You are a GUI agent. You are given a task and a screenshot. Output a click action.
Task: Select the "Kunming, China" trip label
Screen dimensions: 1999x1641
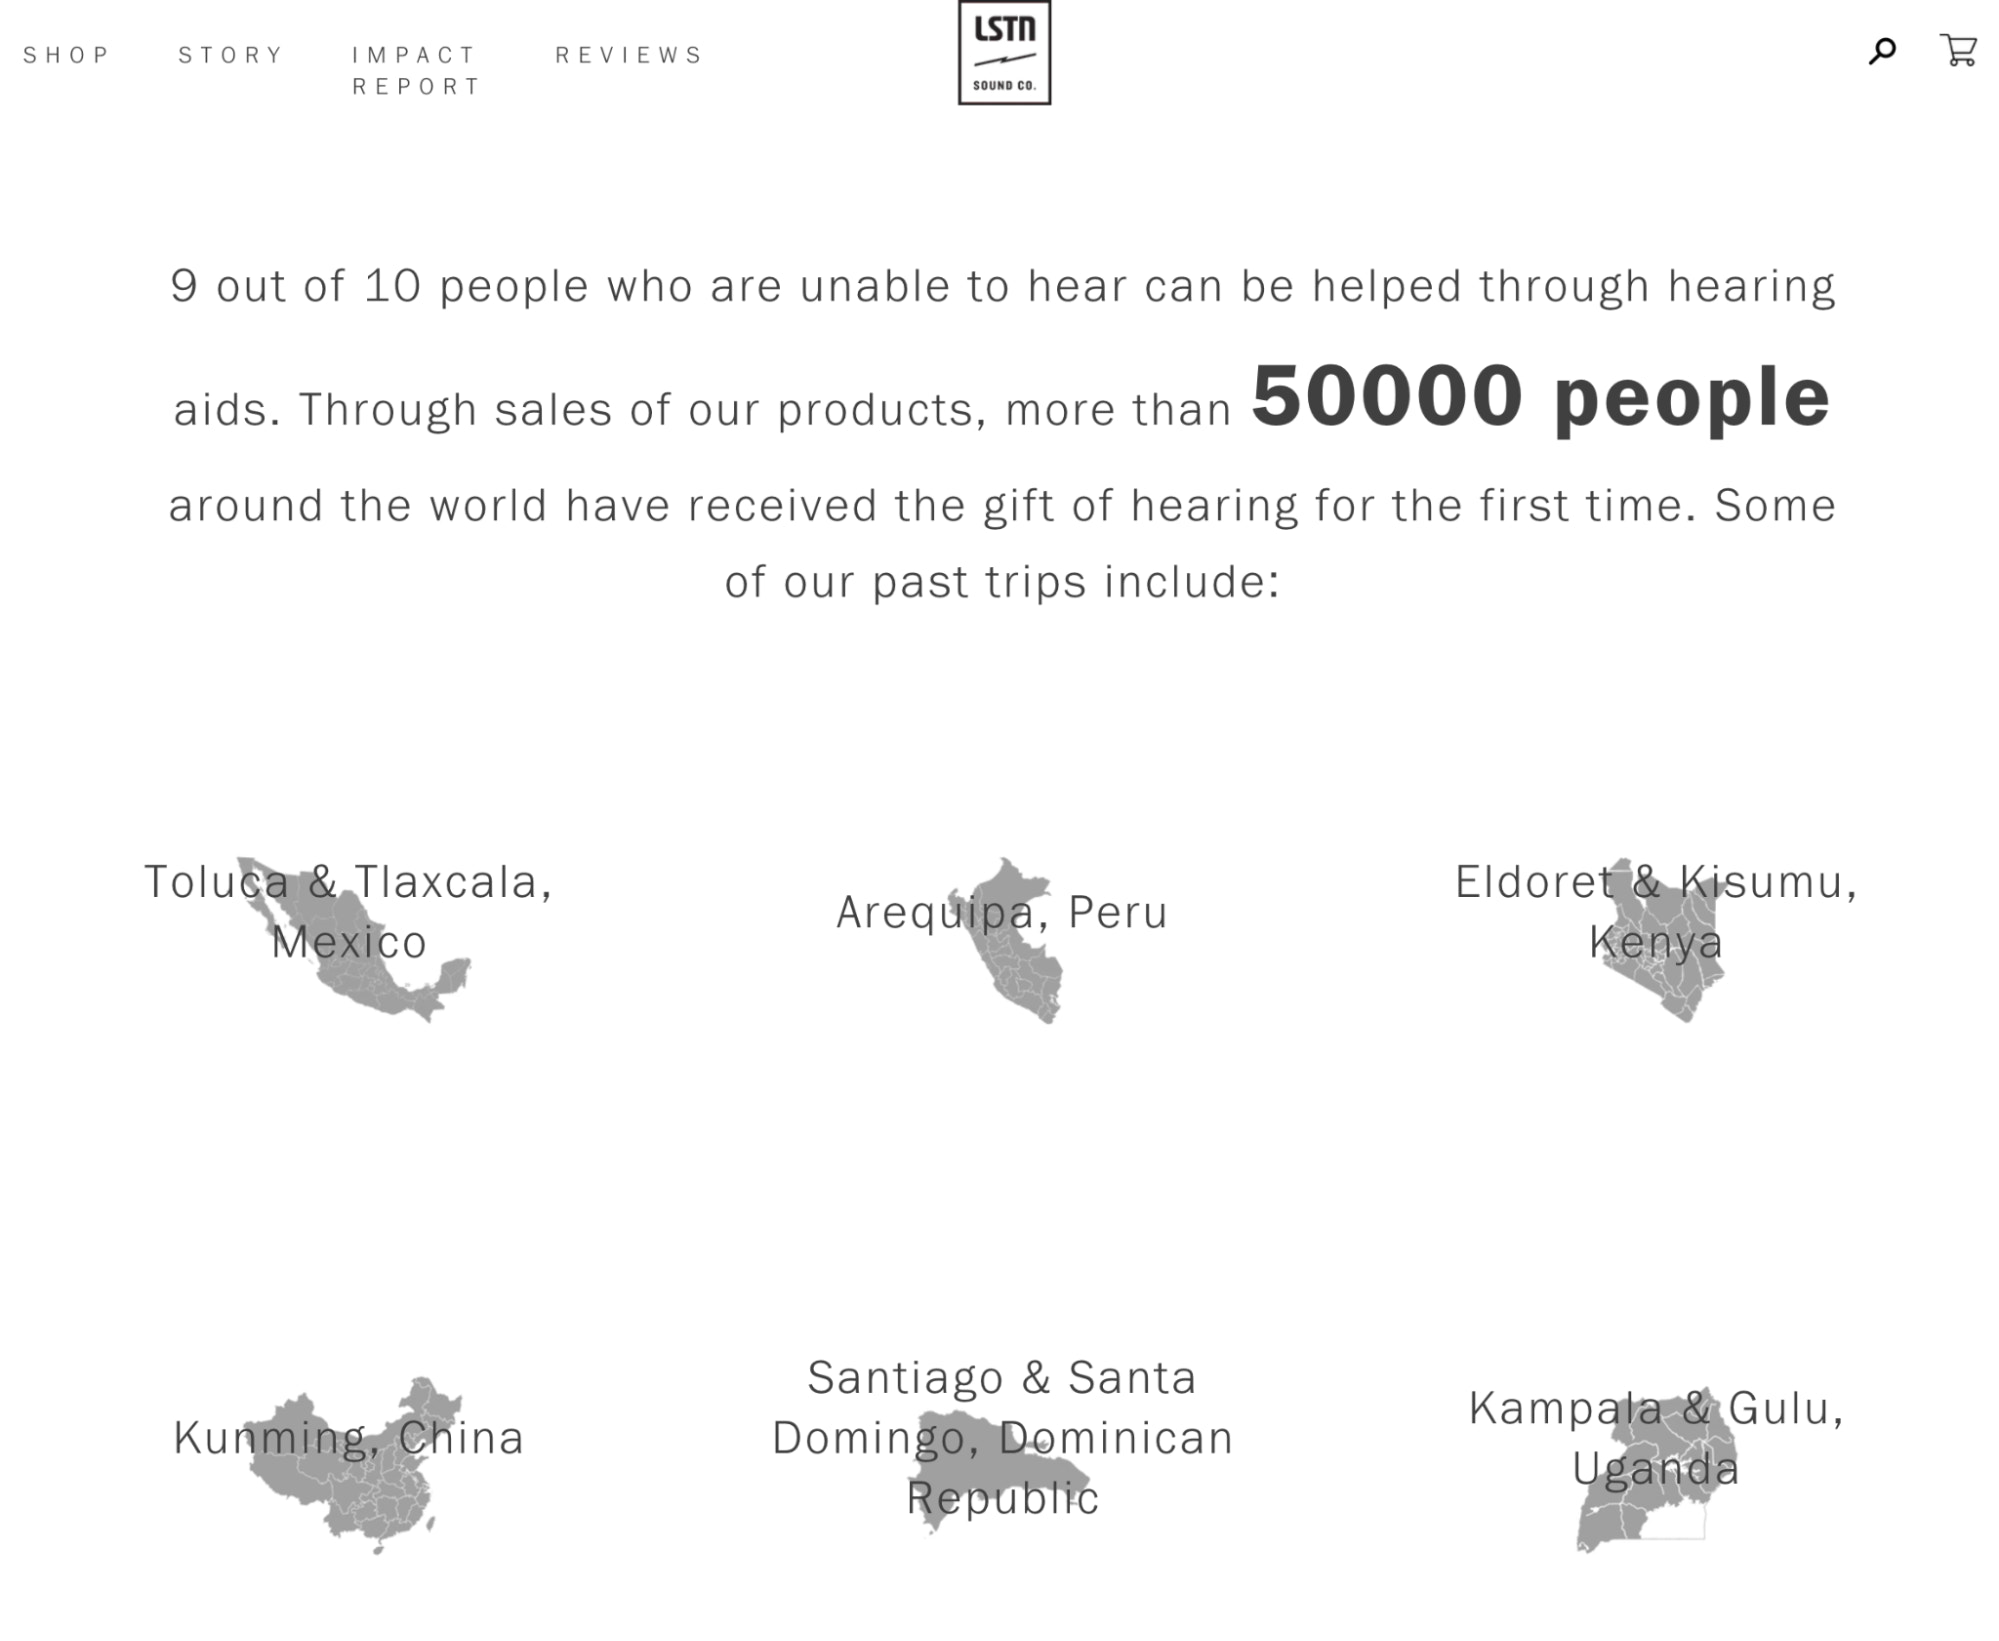(x=348, y=1437)
